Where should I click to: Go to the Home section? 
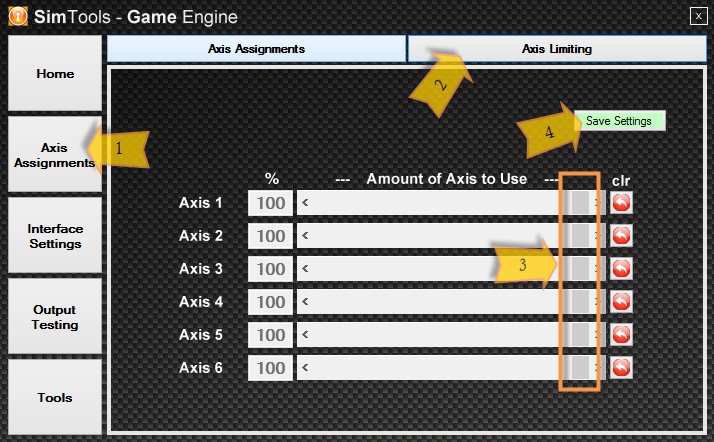click(55, 73)
